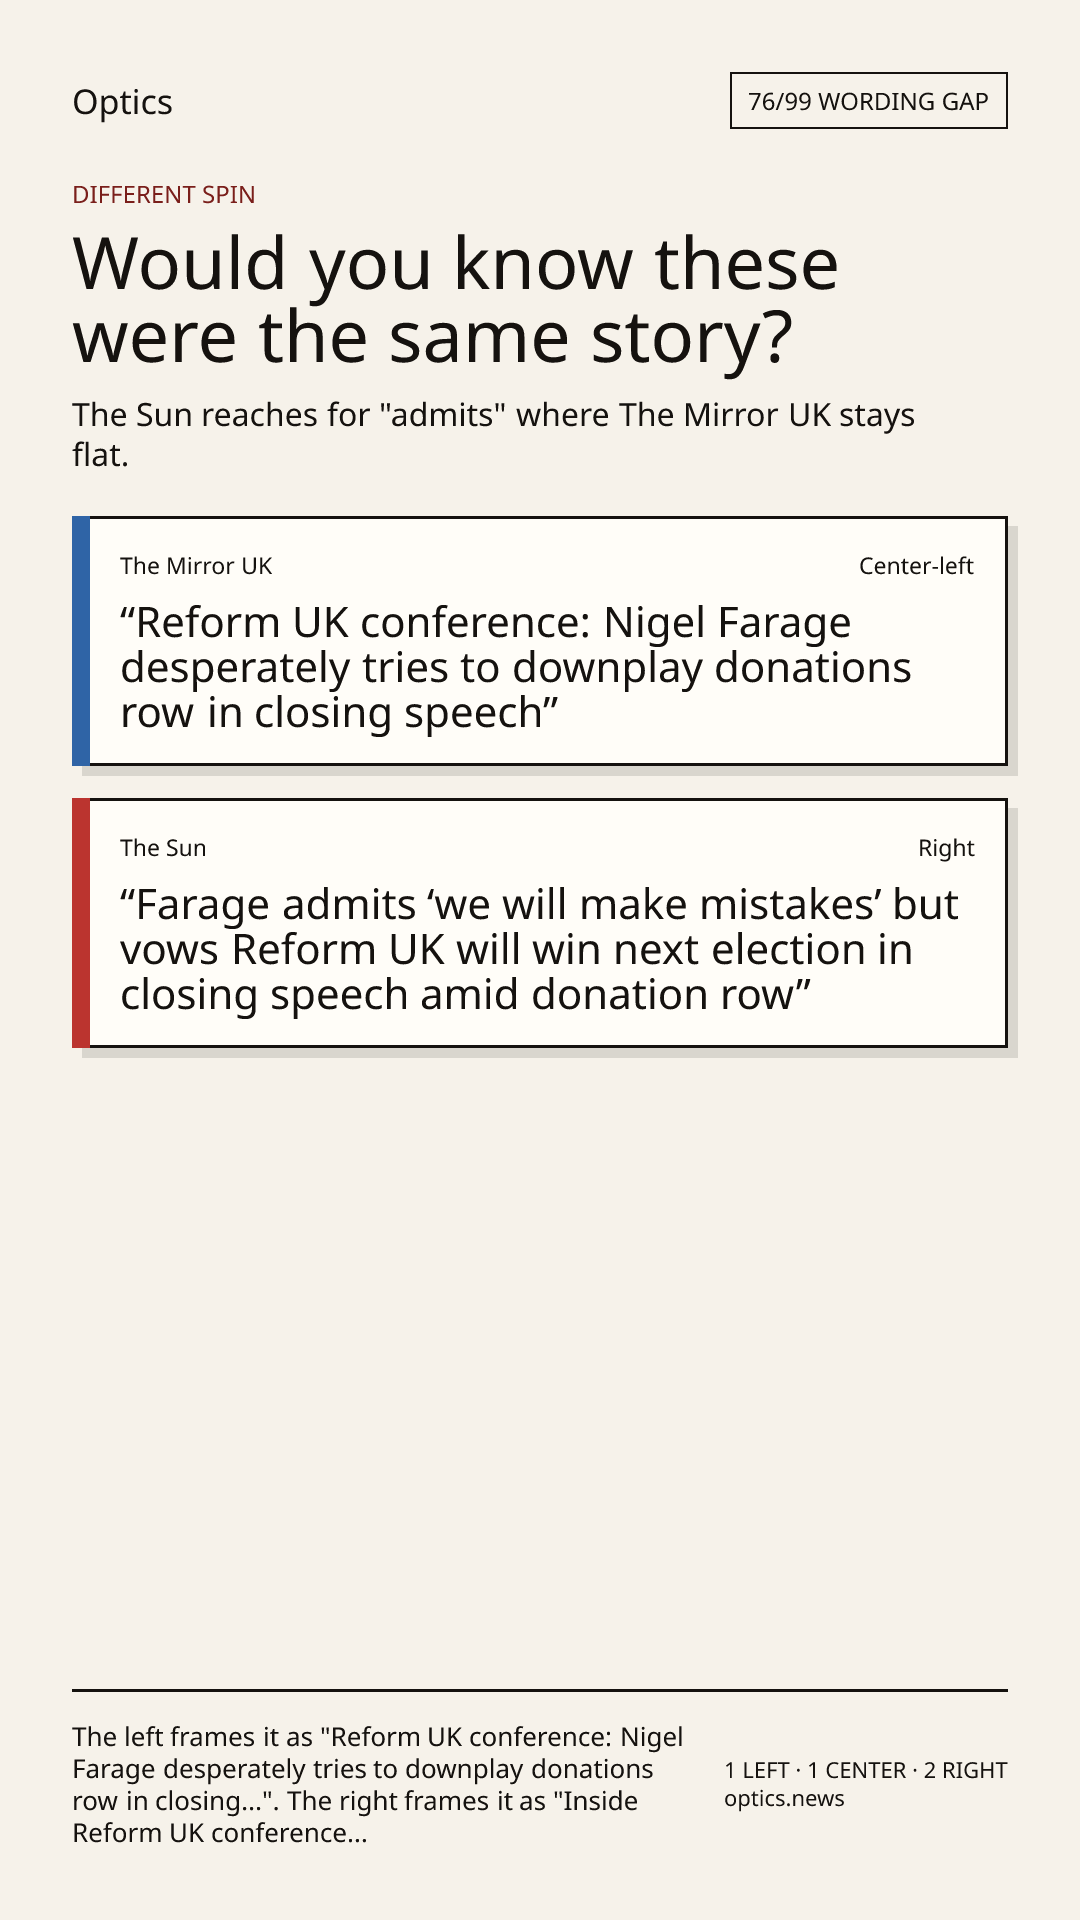Click the Right bias label
Image resolution: width=1080 pixels, height=1920 pixels.
(946, 848)
